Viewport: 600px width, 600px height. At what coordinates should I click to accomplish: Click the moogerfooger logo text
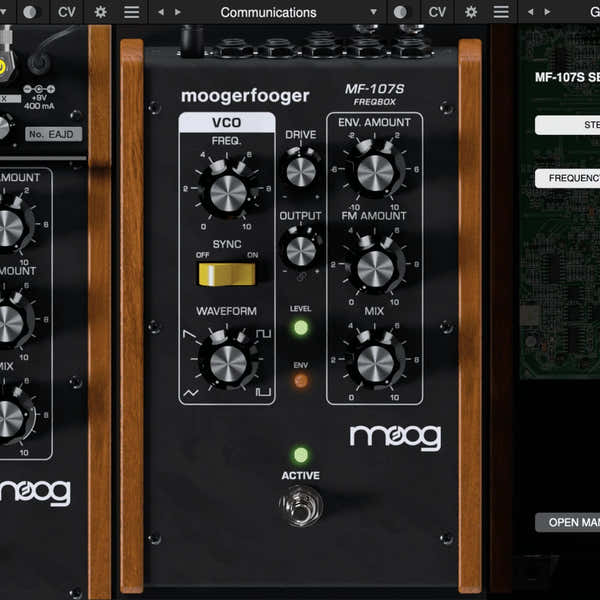[245, 96]
